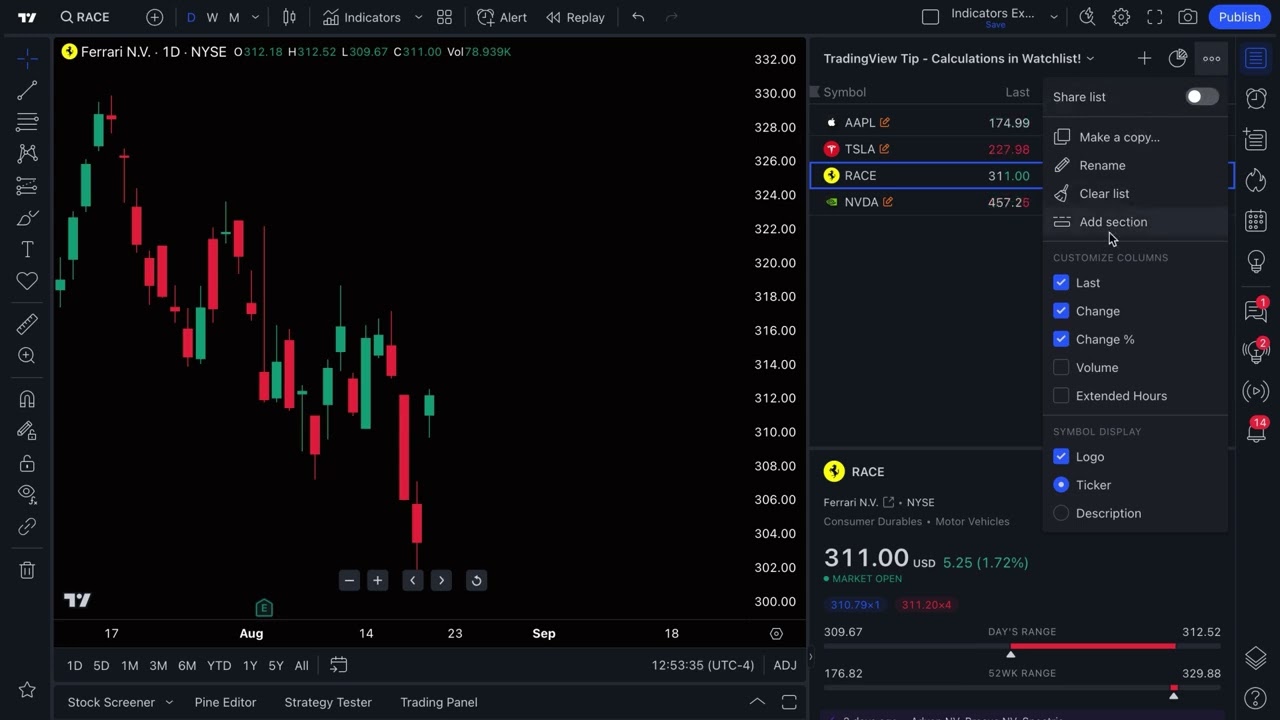This screenshot has height=720, width=1280.
Task: Select the heart icon tool
Action: [x=27, y=281]
